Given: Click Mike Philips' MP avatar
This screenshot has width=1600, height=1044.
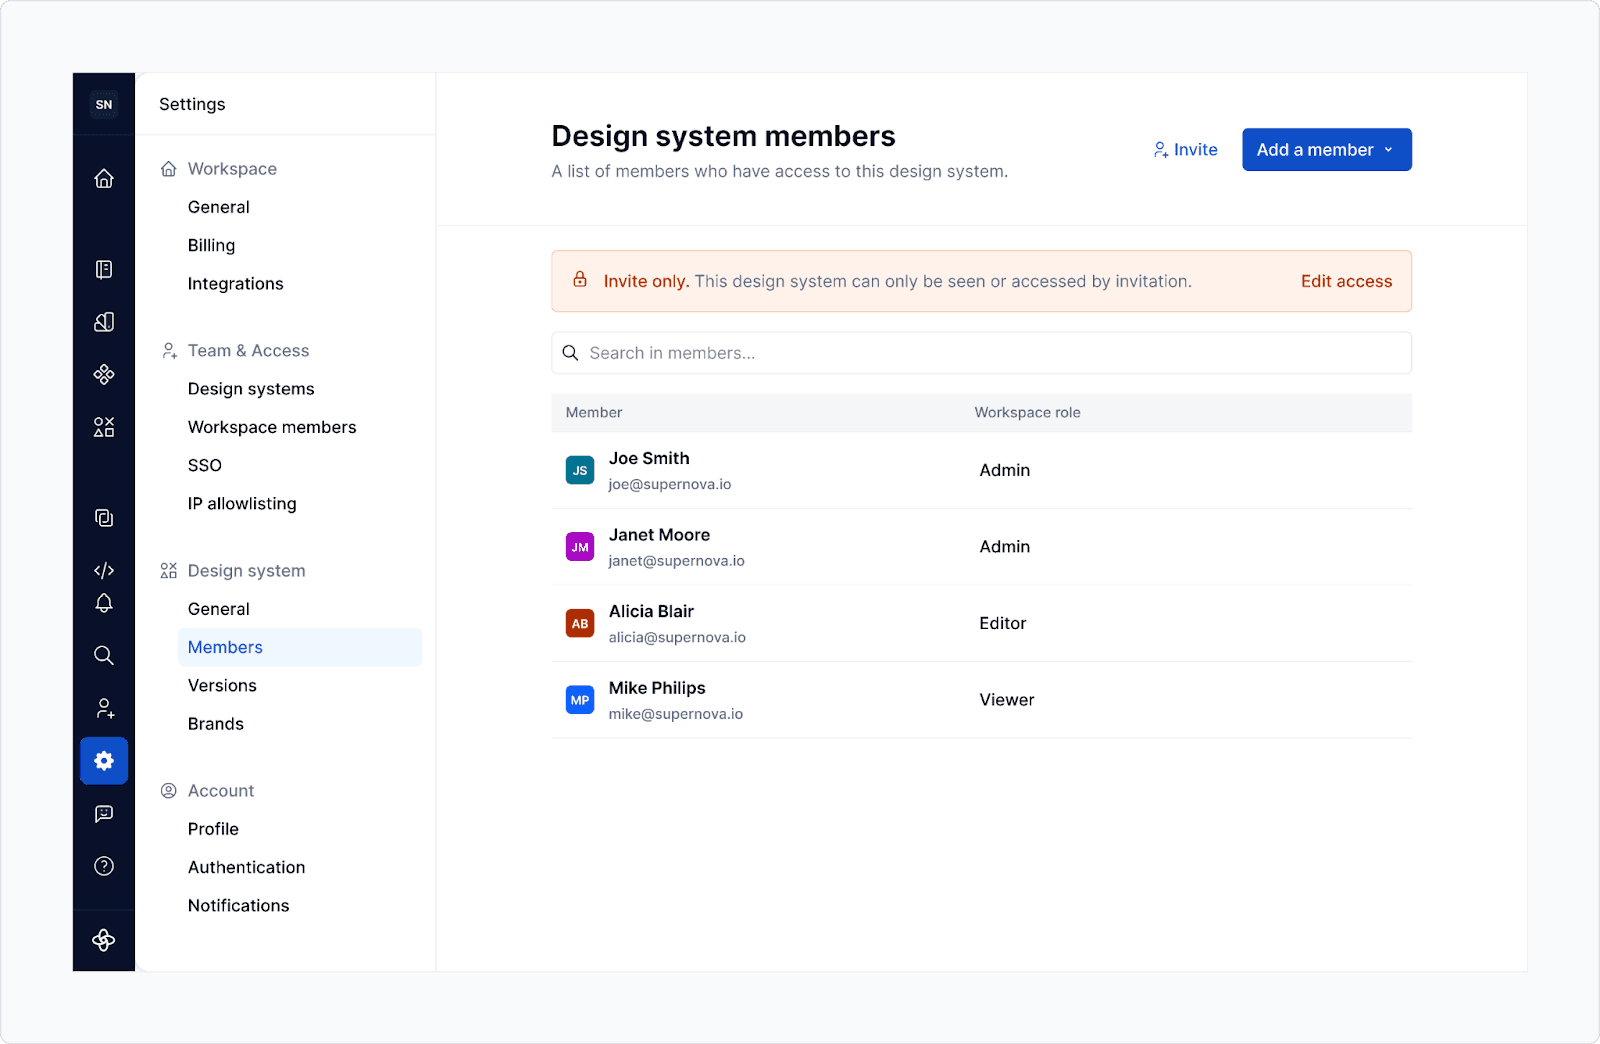Looking at the screenshot, I should (580, 700).
